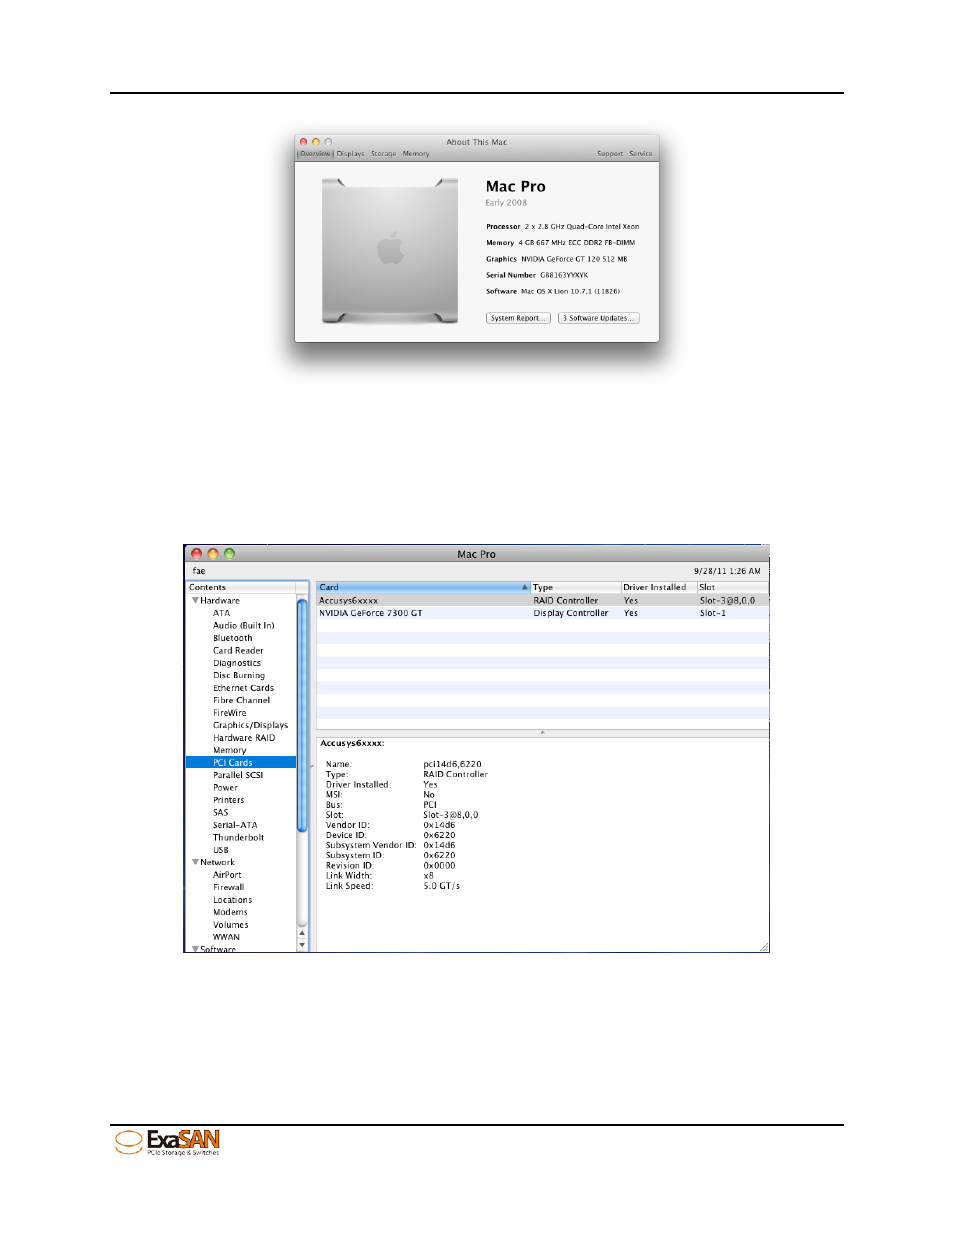Screen dimensions: 954x1235
Task: Sort by the Card column header
Action: [423, 588]
